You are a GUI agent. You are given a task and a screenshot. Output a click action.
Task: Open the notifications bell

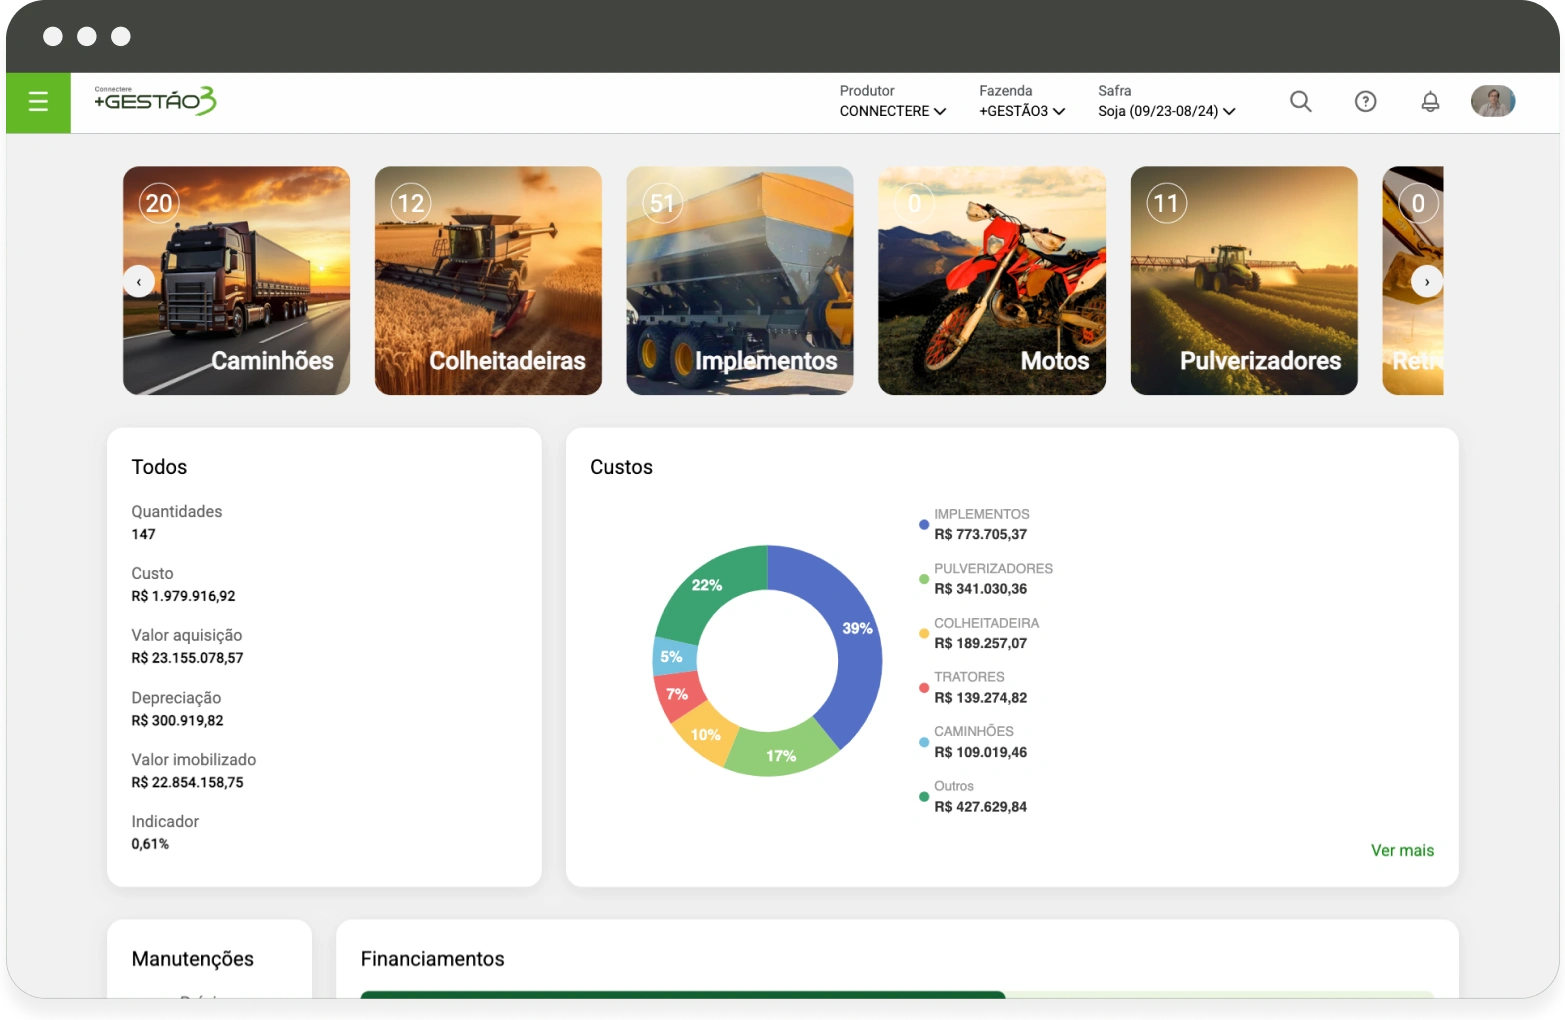(1430, 102)
